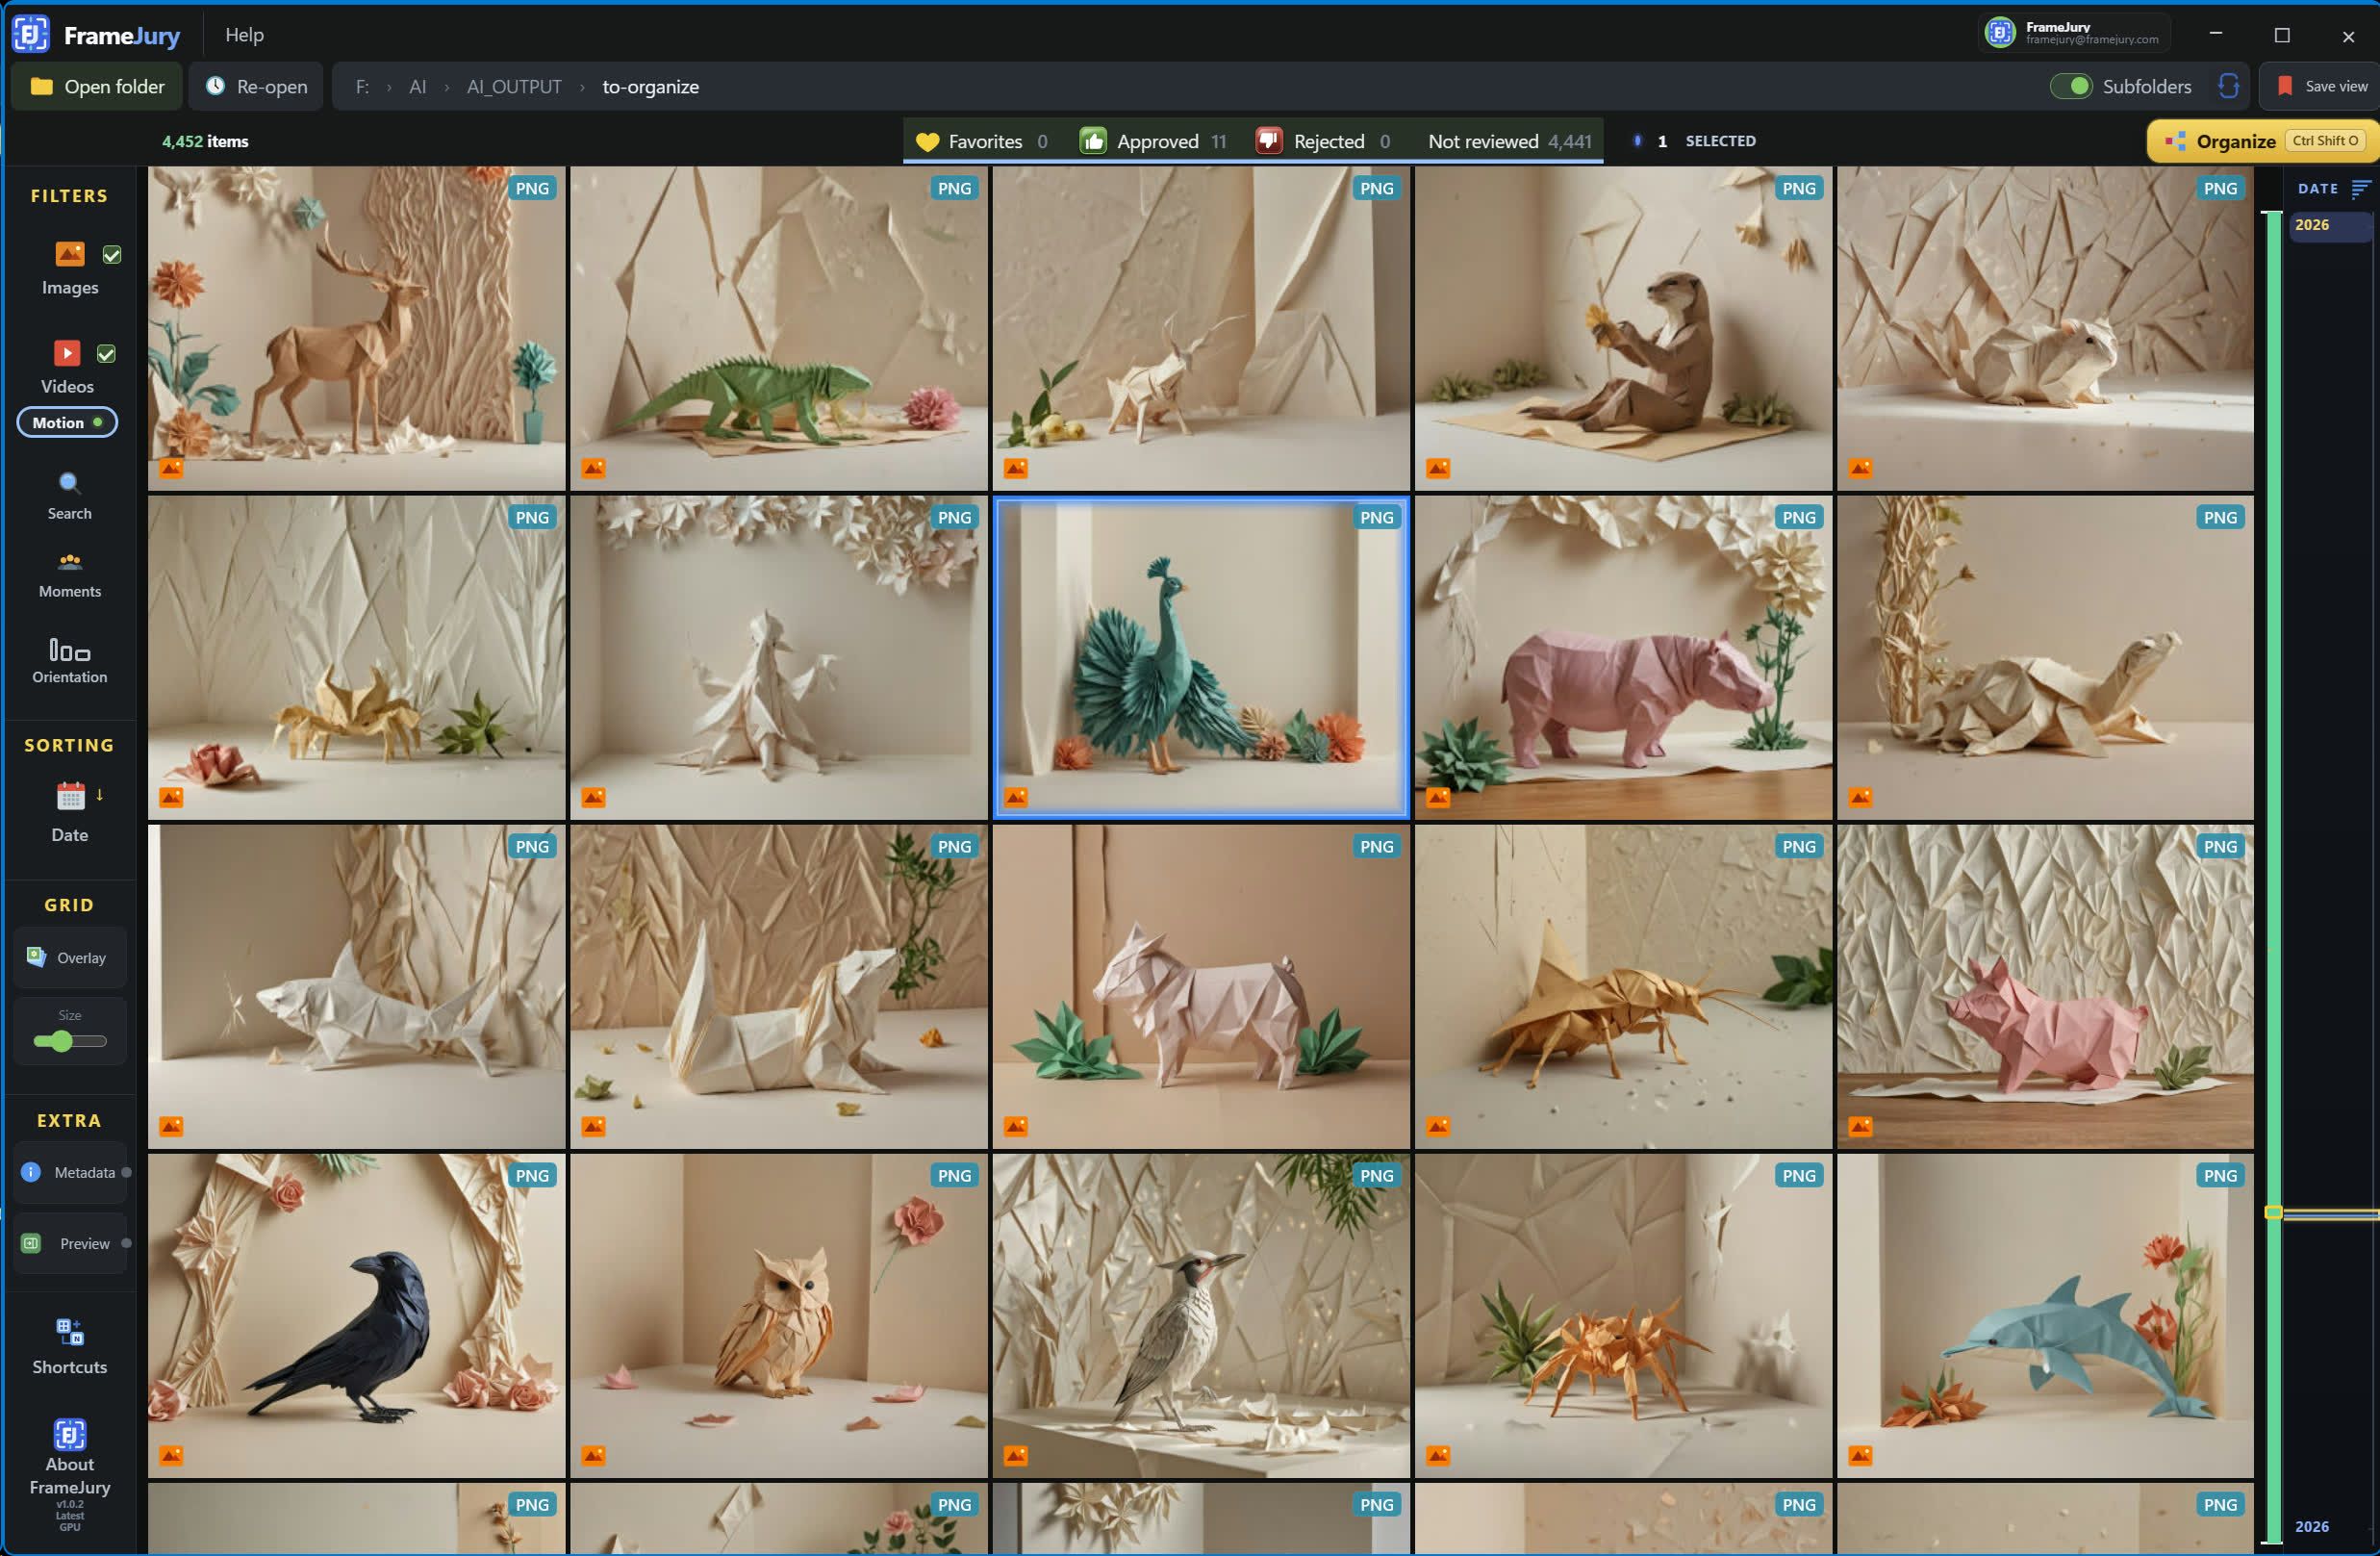
Task: Open the Favorites tab
Action: (x=982, y=142)
